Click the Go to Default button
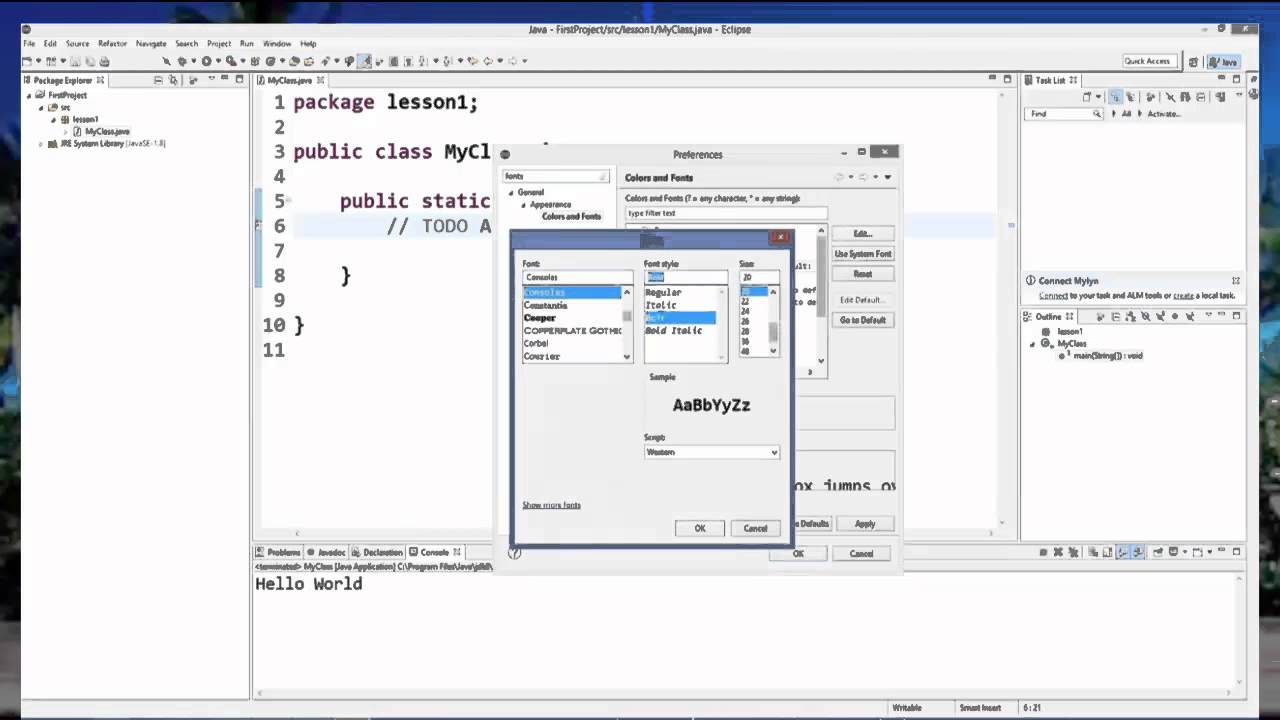This screenshot has height=720, width=1280. tap(863, 320)
